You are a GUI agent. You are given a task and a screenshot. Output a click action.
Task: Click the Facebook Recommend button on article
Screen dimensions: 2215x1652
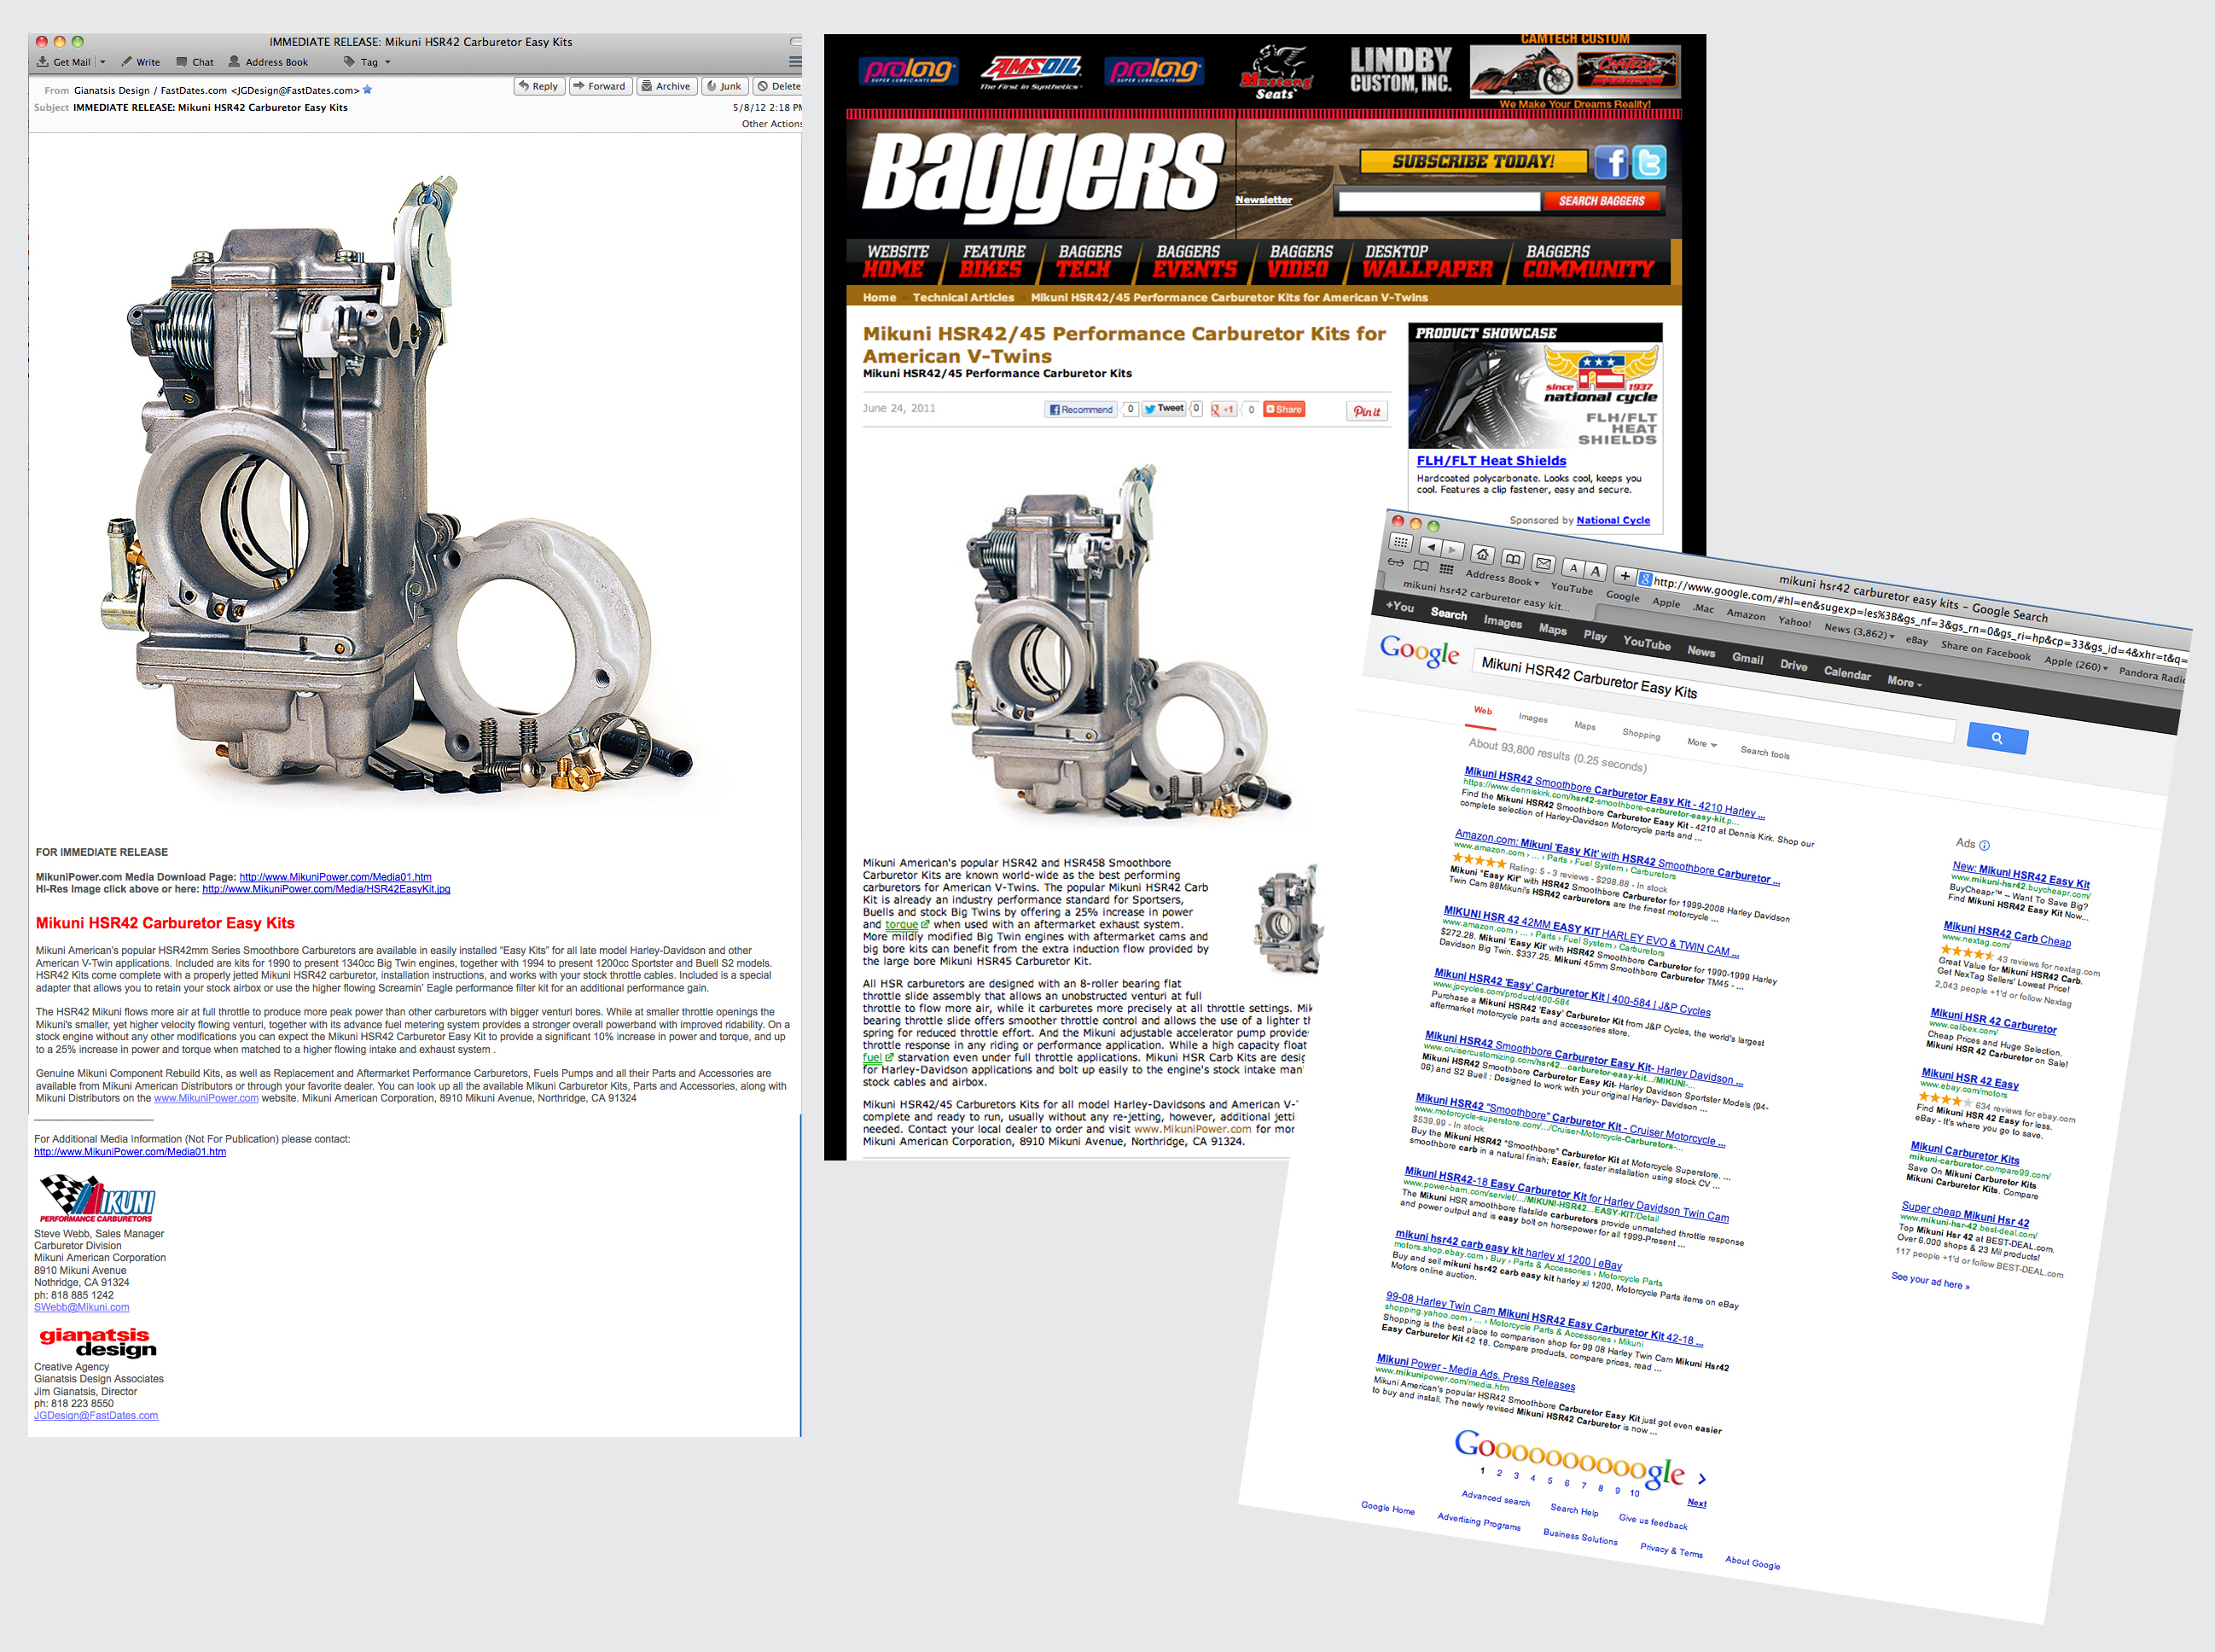1081,409
